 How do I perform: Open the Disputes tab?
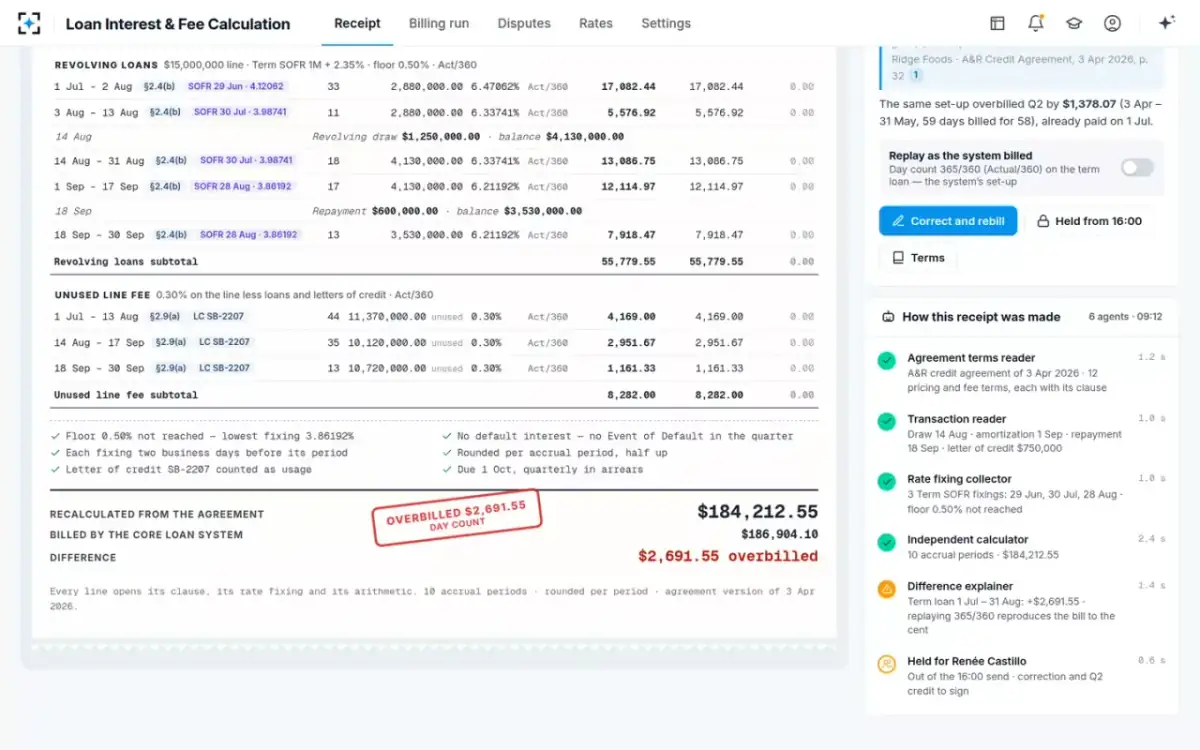(524, 23)
